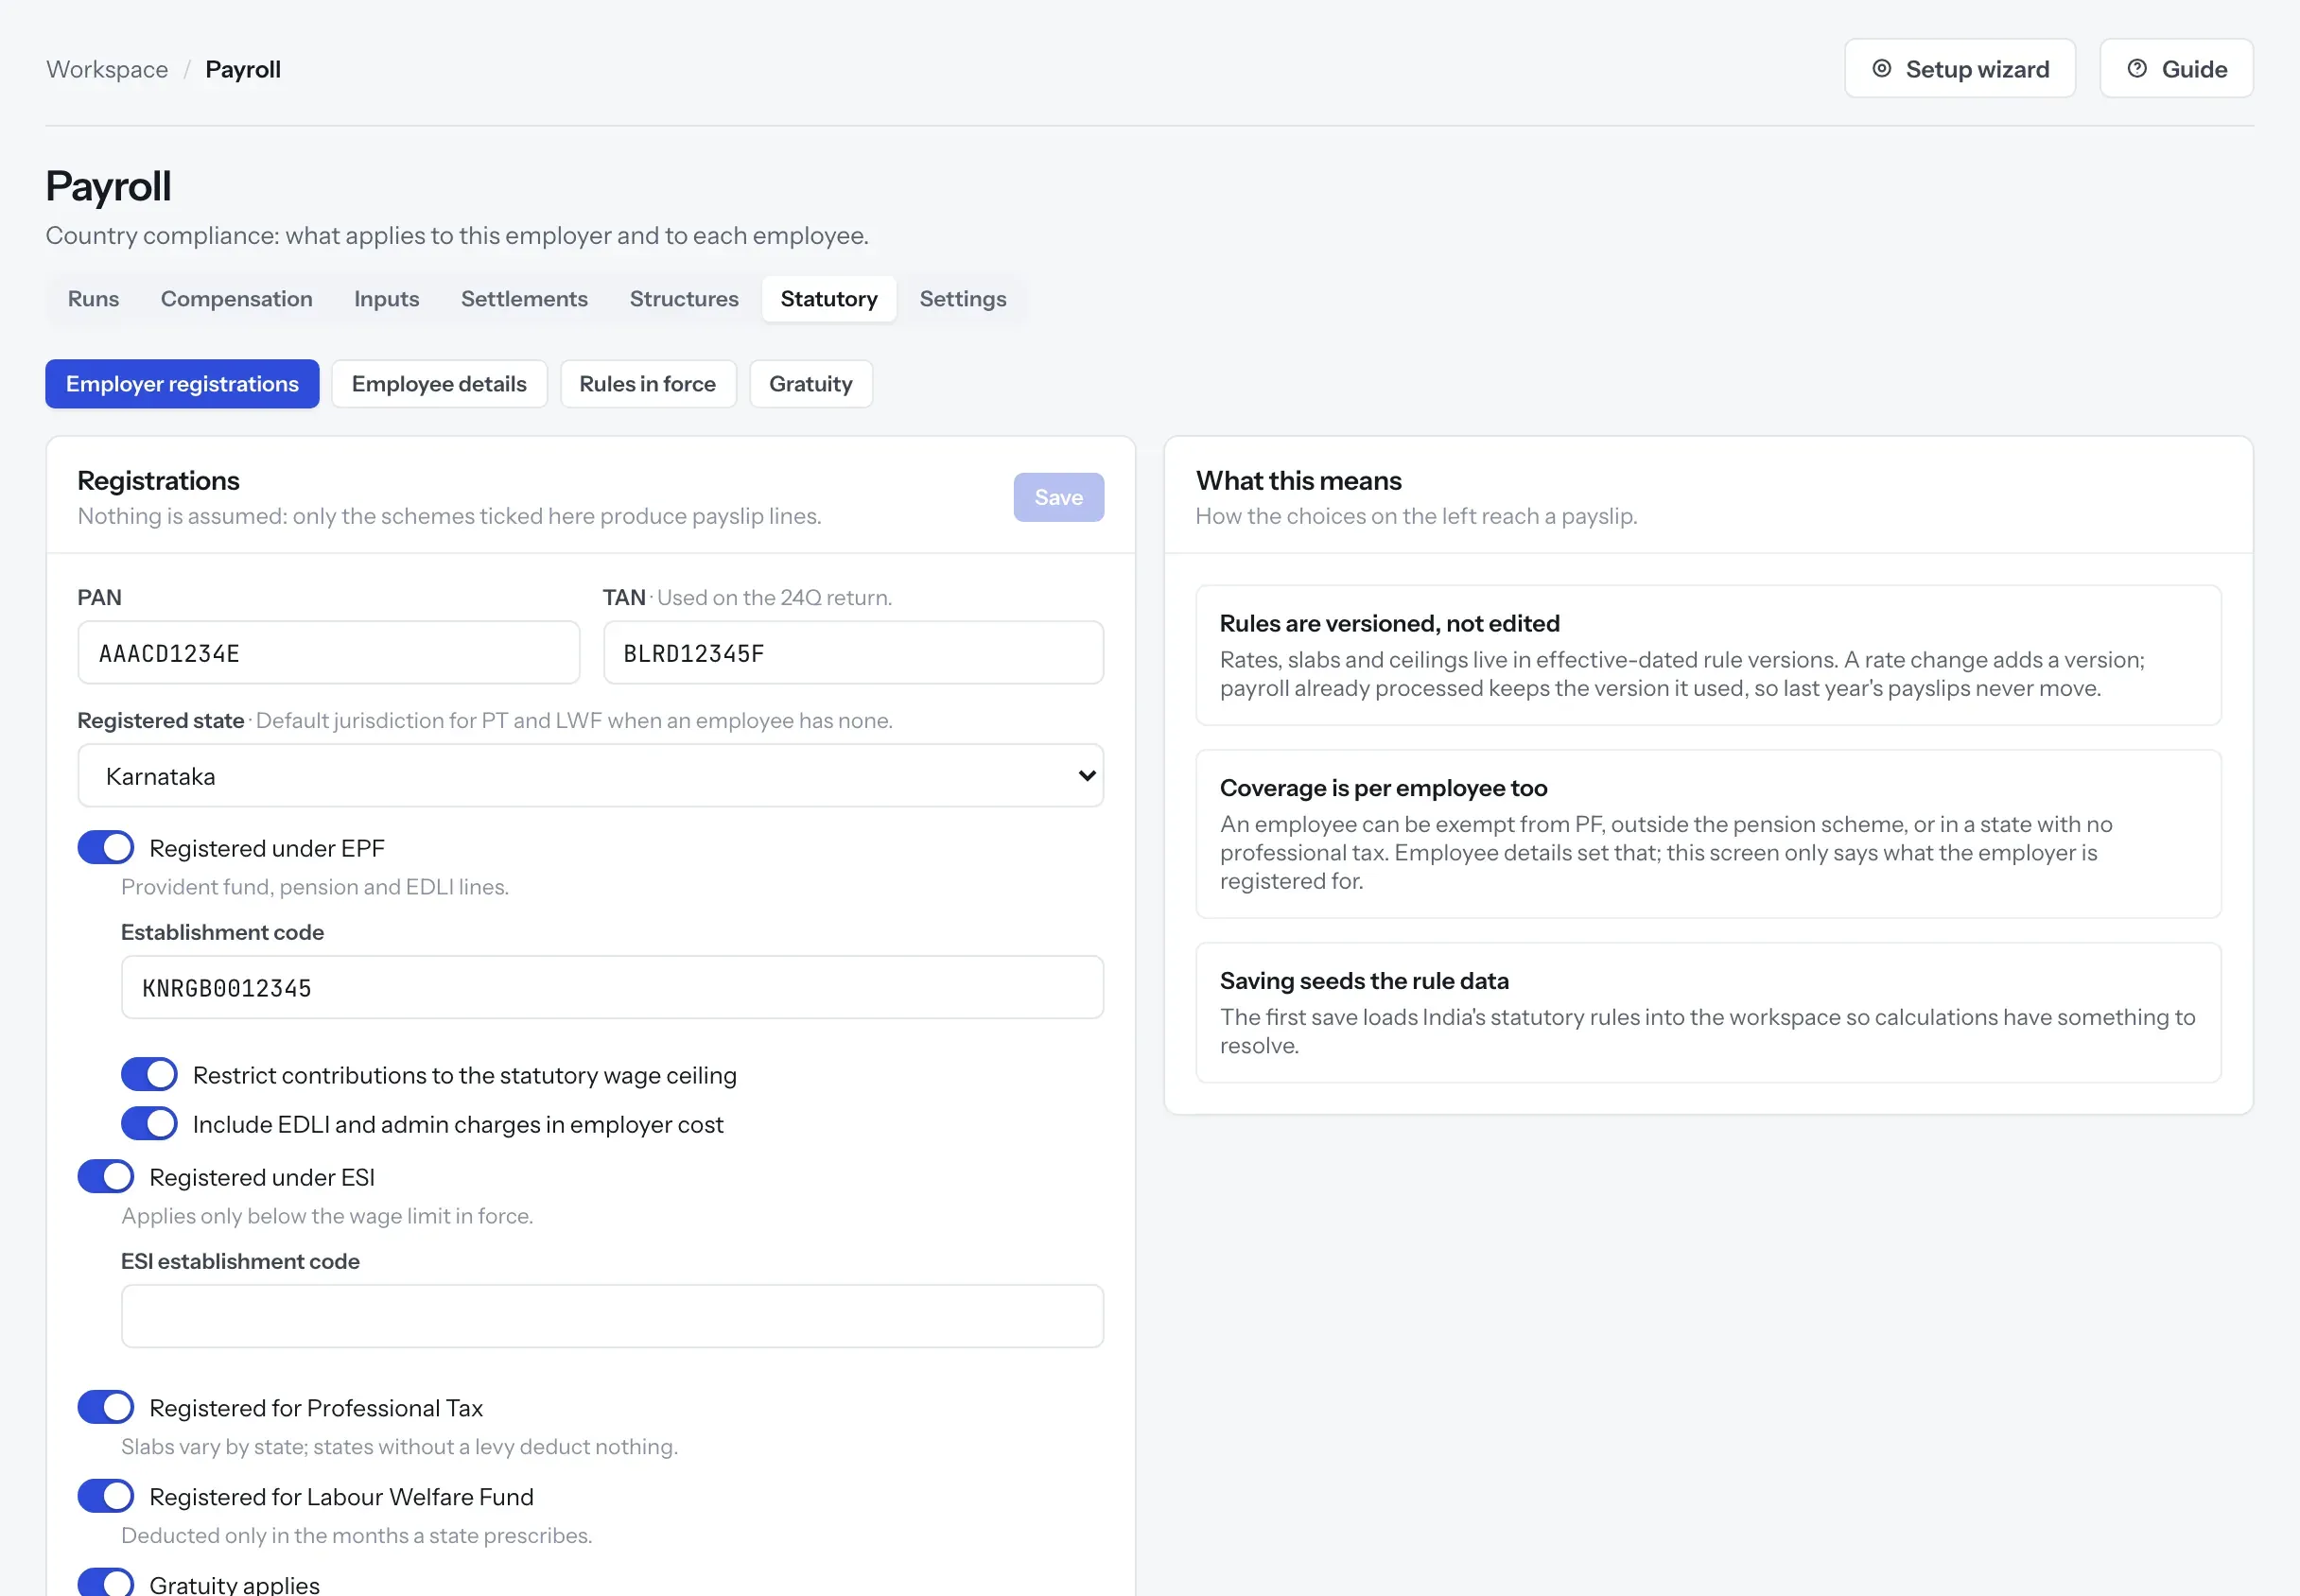Image resolution: width=2300 pixels, height=1596 pixels.
Task: Click 'Saving seeds the rule data' heading
Action: tap(1364, 981)
